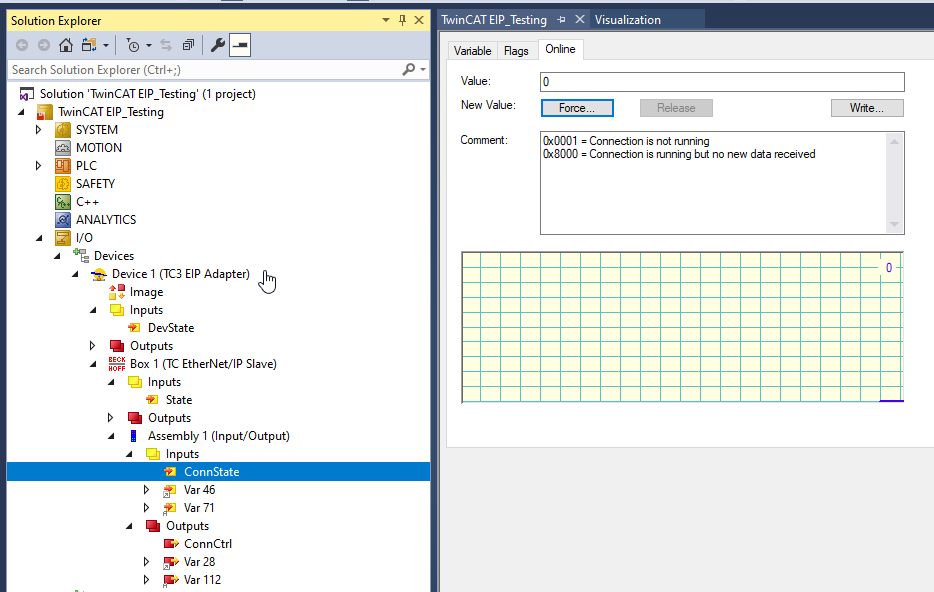Click the Beckhoff Box 1 icon
This screenshot has width=934, height=592.
click(x=117, y=364)
